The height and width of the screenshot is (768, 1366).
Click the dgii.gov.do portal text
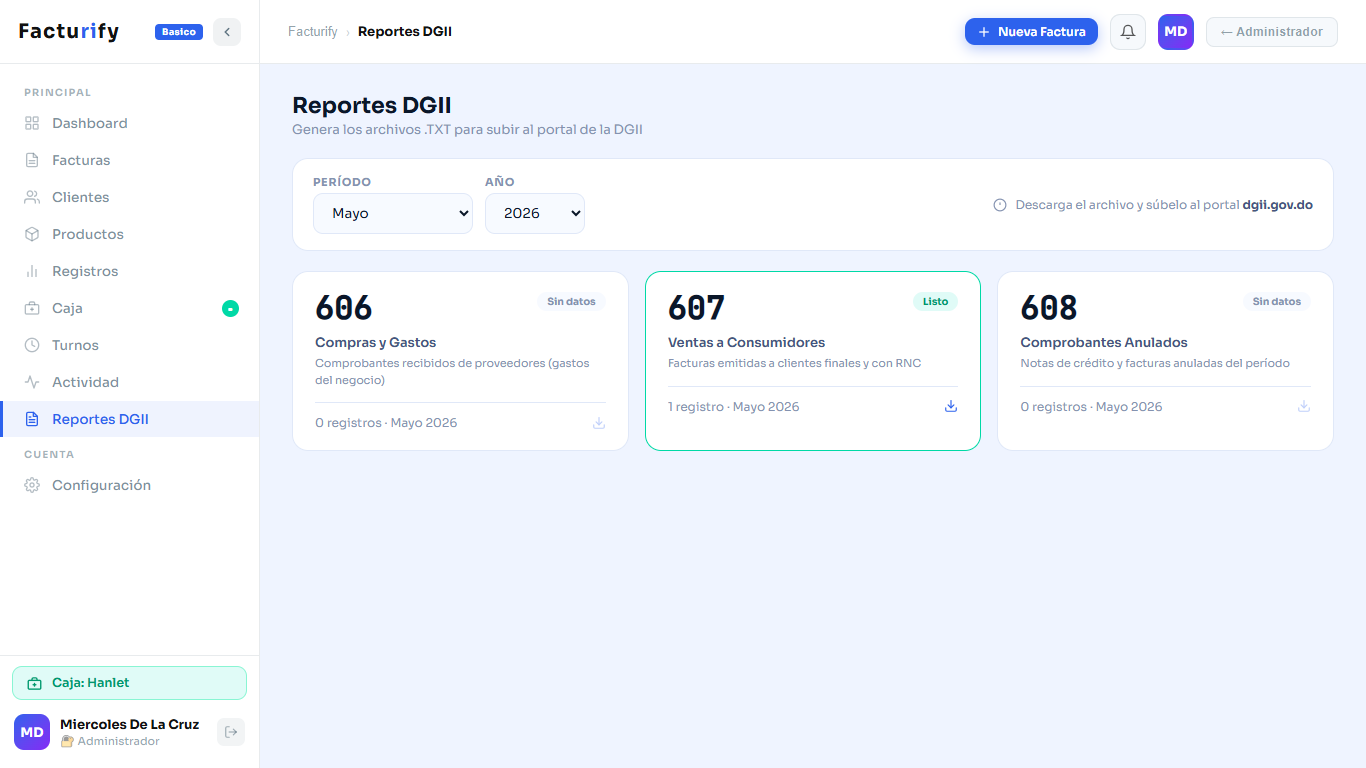(x=1277, y=205)
